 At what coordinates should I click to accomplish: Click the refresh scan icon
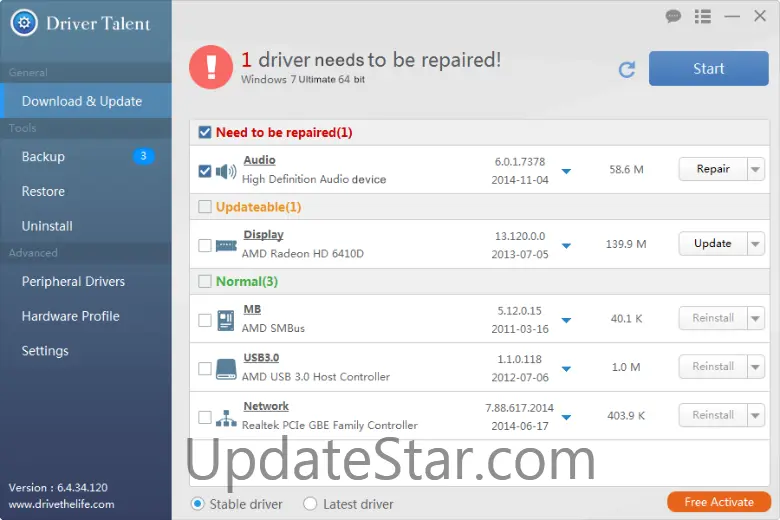[x=627, y=69]
